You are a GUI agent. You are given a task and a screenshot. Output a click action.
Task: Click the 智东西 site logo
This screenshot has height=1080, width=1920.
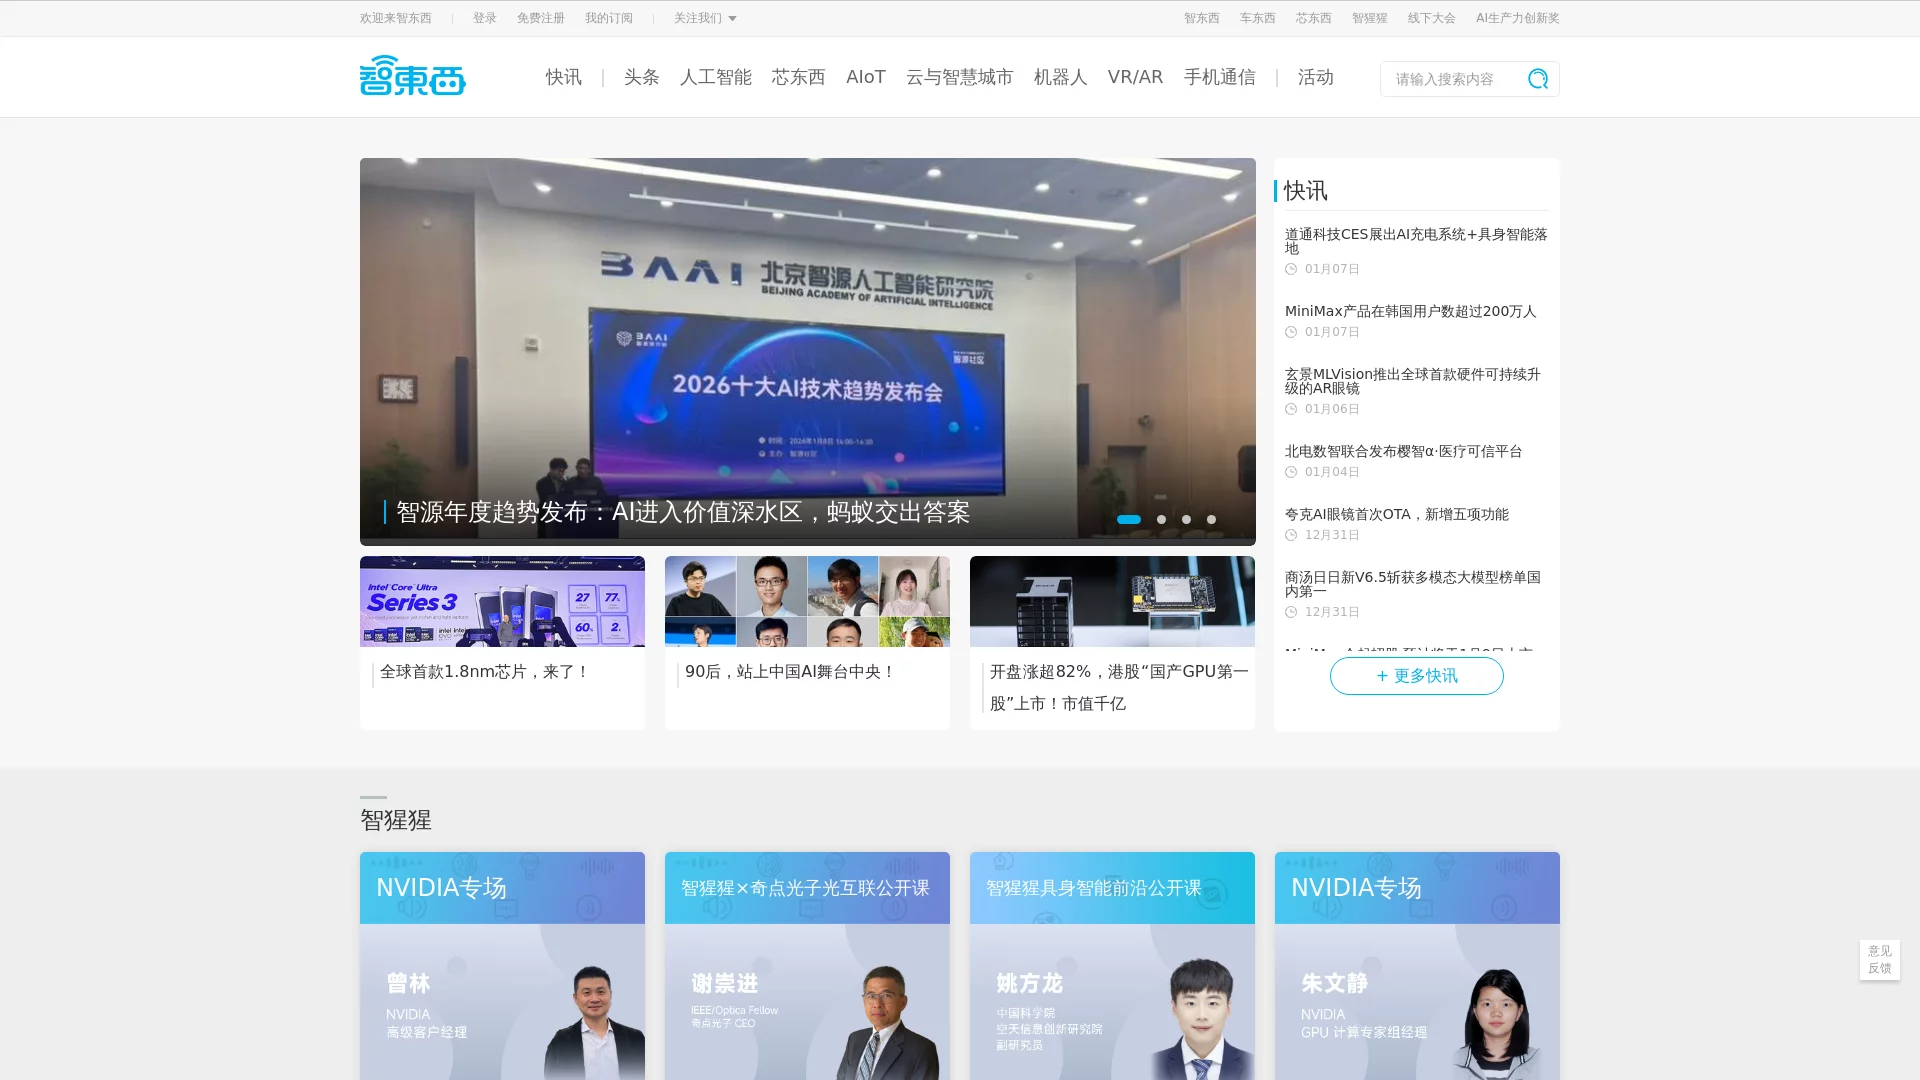[x=412, y=76]
